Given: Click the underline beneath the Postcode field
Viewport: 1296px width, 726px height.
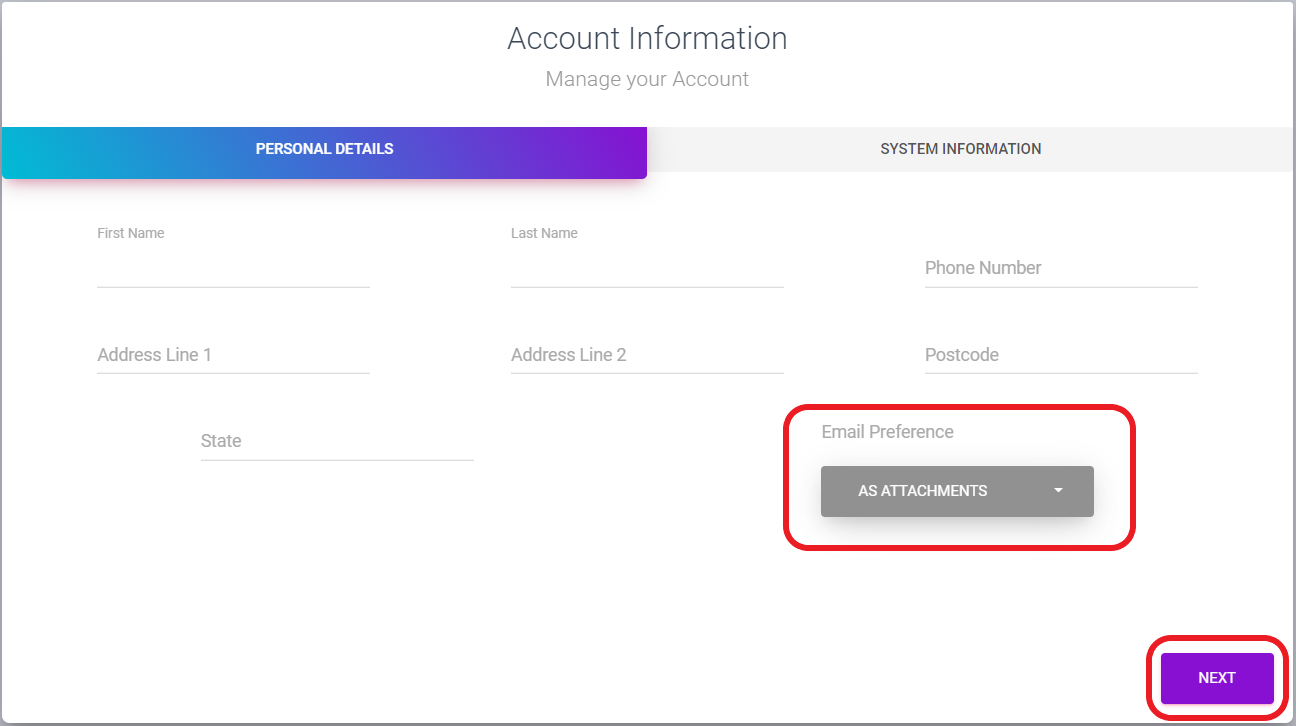Looking at the screenshot, I should coord(1060,373).
